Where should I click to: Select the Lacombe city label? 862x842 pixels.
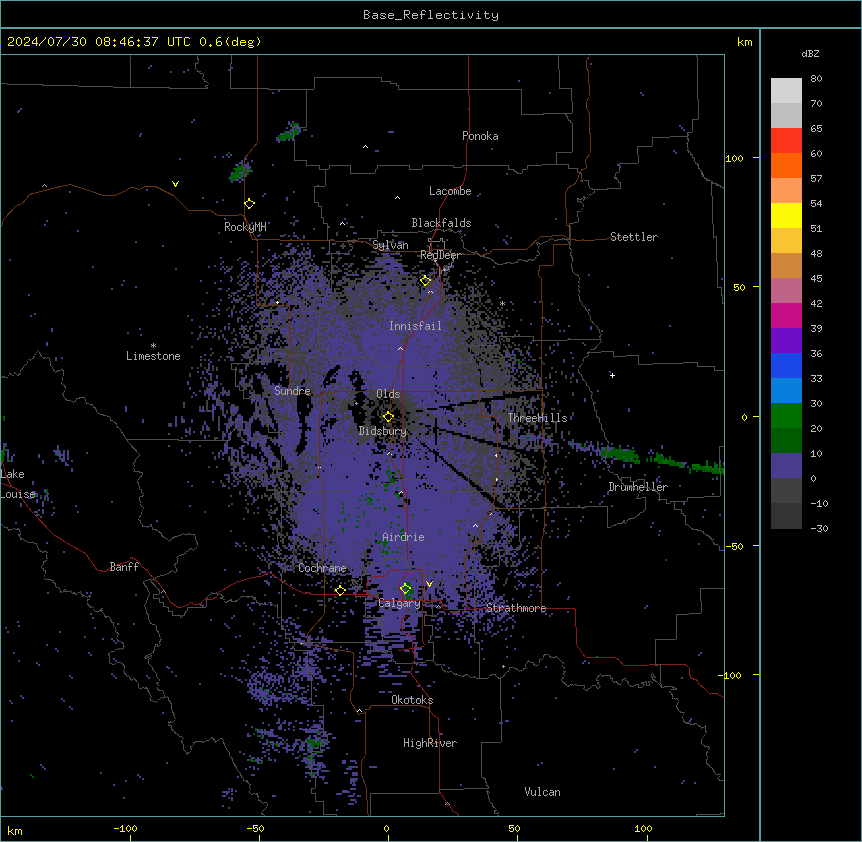450,191
